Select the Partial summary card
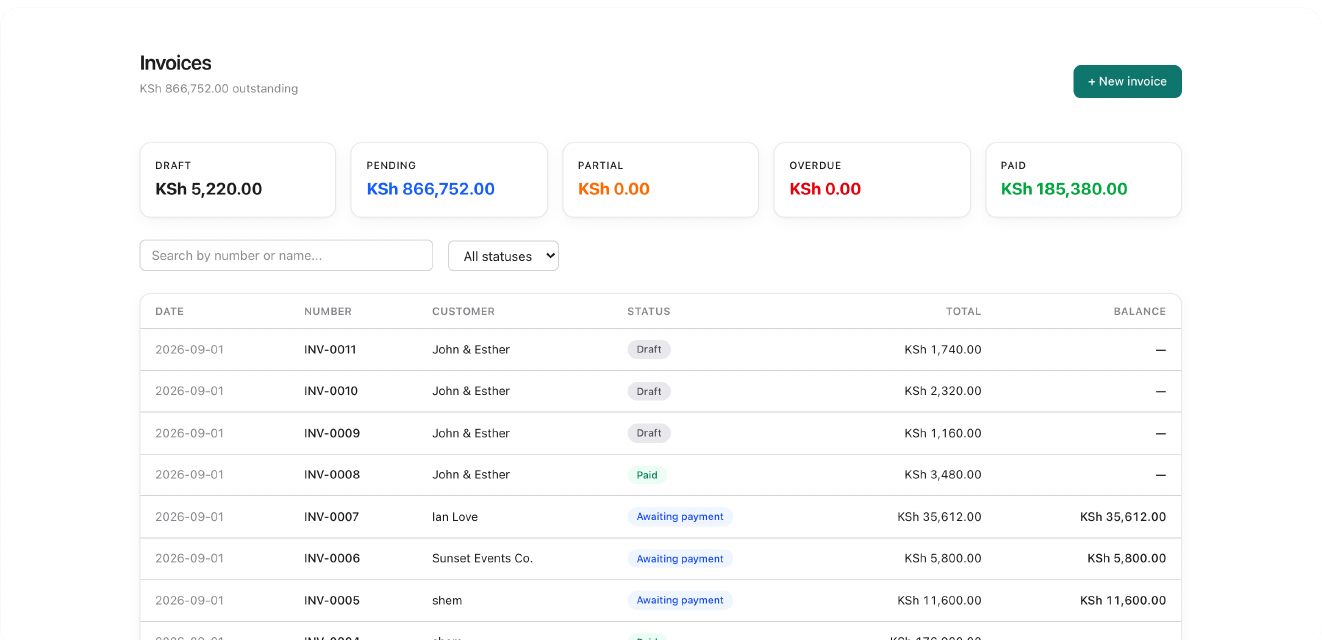 (x=661, y=180)
